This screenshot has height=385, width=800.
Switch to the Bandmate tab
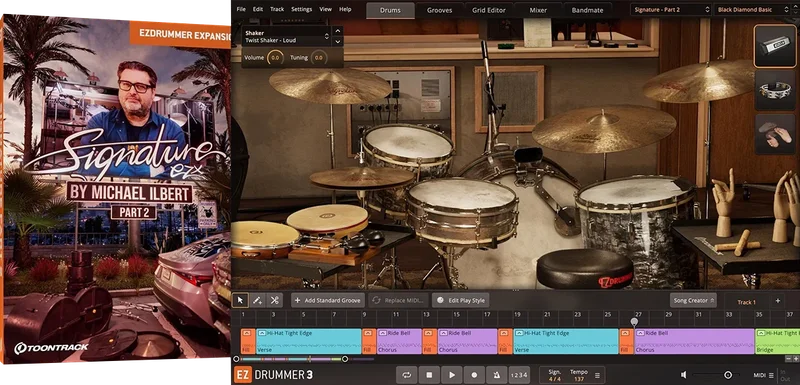click(587, 10)
